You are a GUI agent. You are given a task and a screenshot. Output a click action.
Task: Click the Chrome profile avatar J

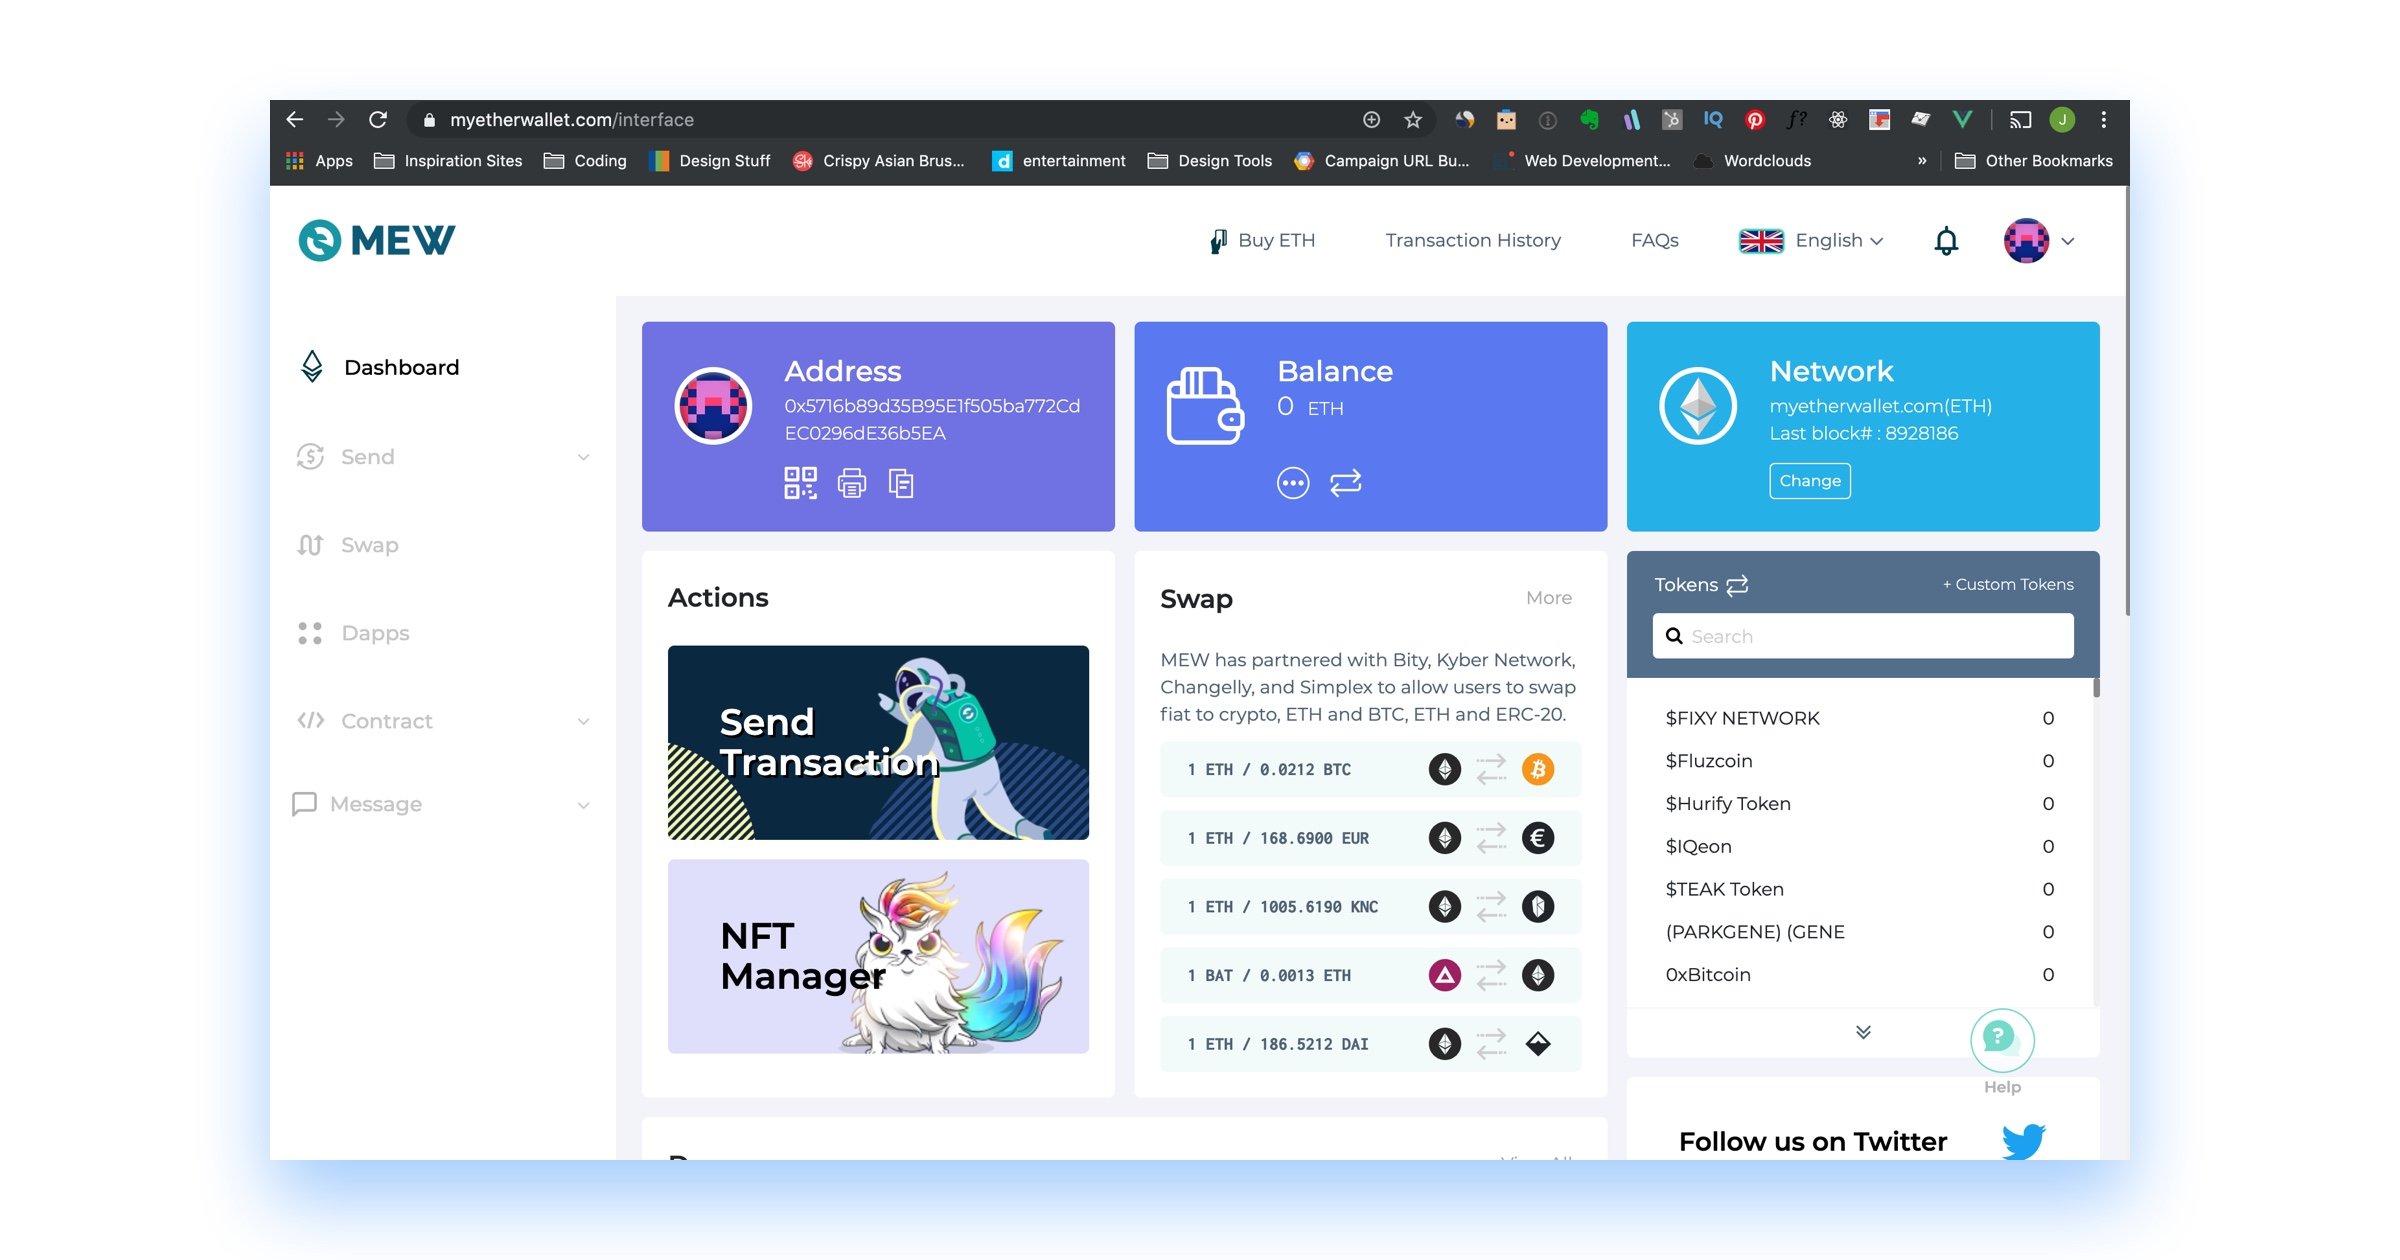coord(2062,120)
